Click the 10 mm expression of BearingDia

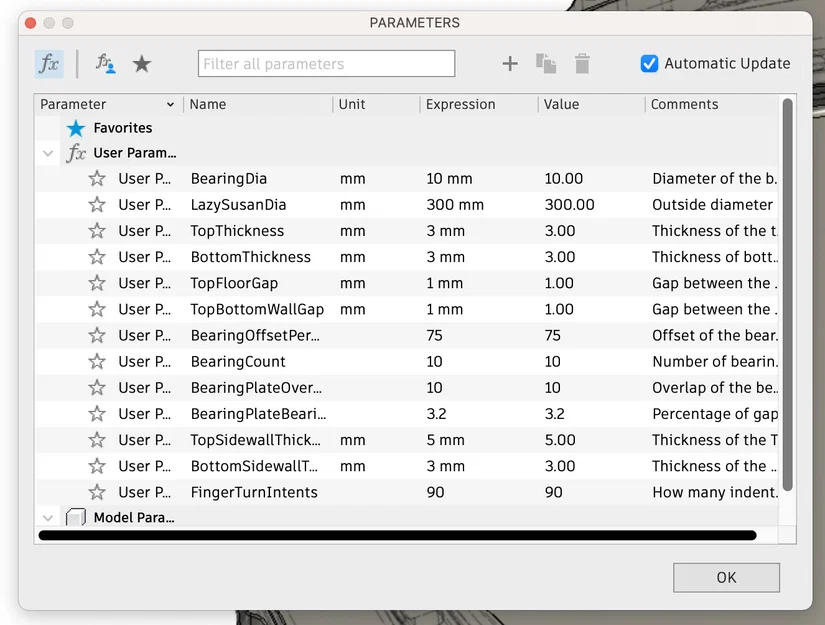(449, 179)
